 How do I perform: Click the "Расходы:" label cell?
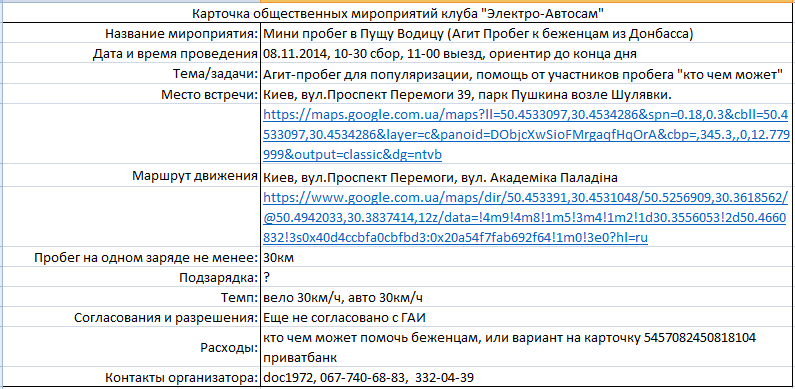[x=131, y=348]
